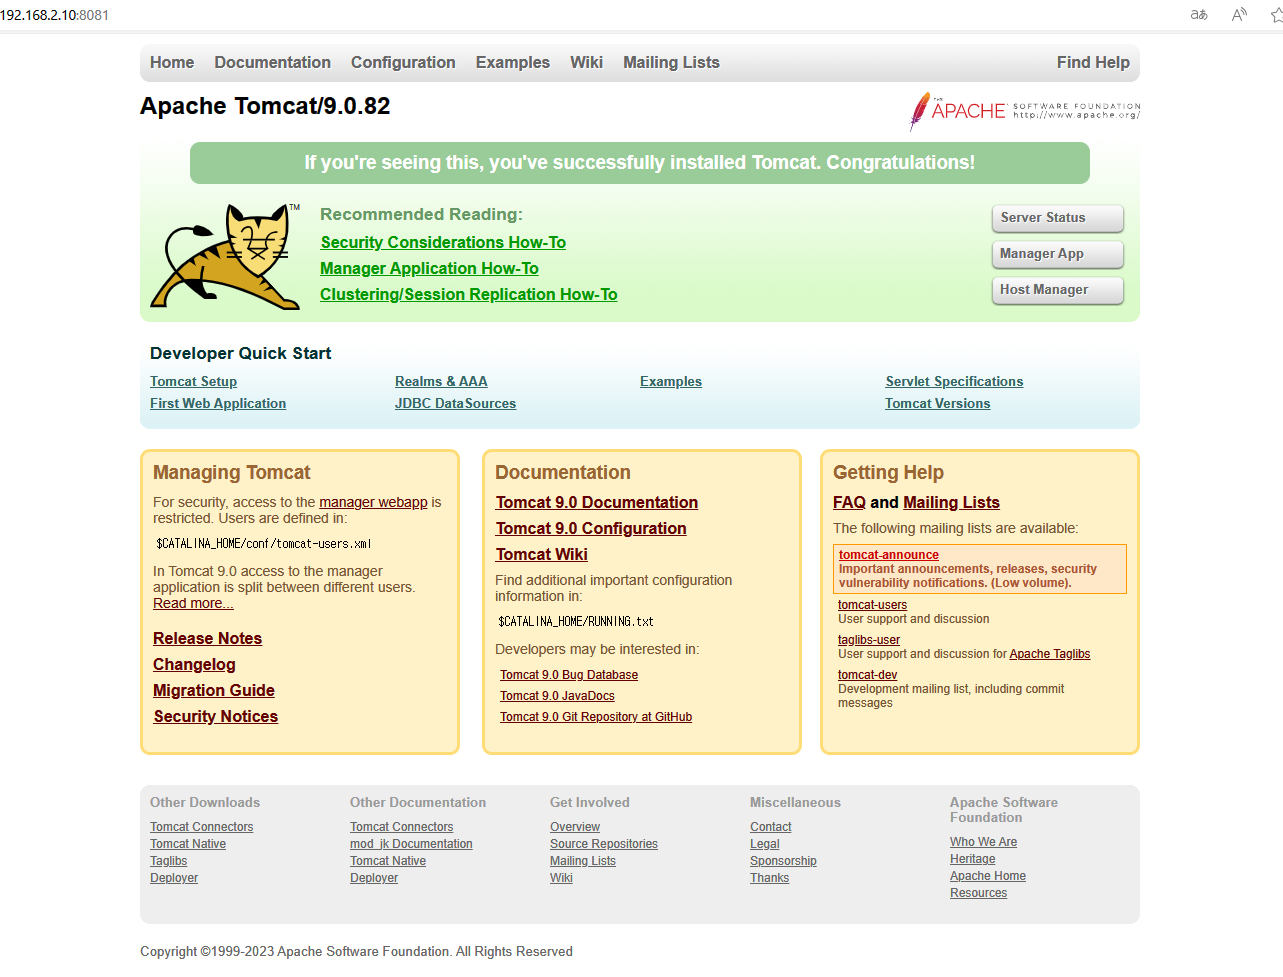The height and width of the screenshot is (977, 1283).
Task: Click the Apache Software Foundation feather logo
Action: [x=1024, y=111]
